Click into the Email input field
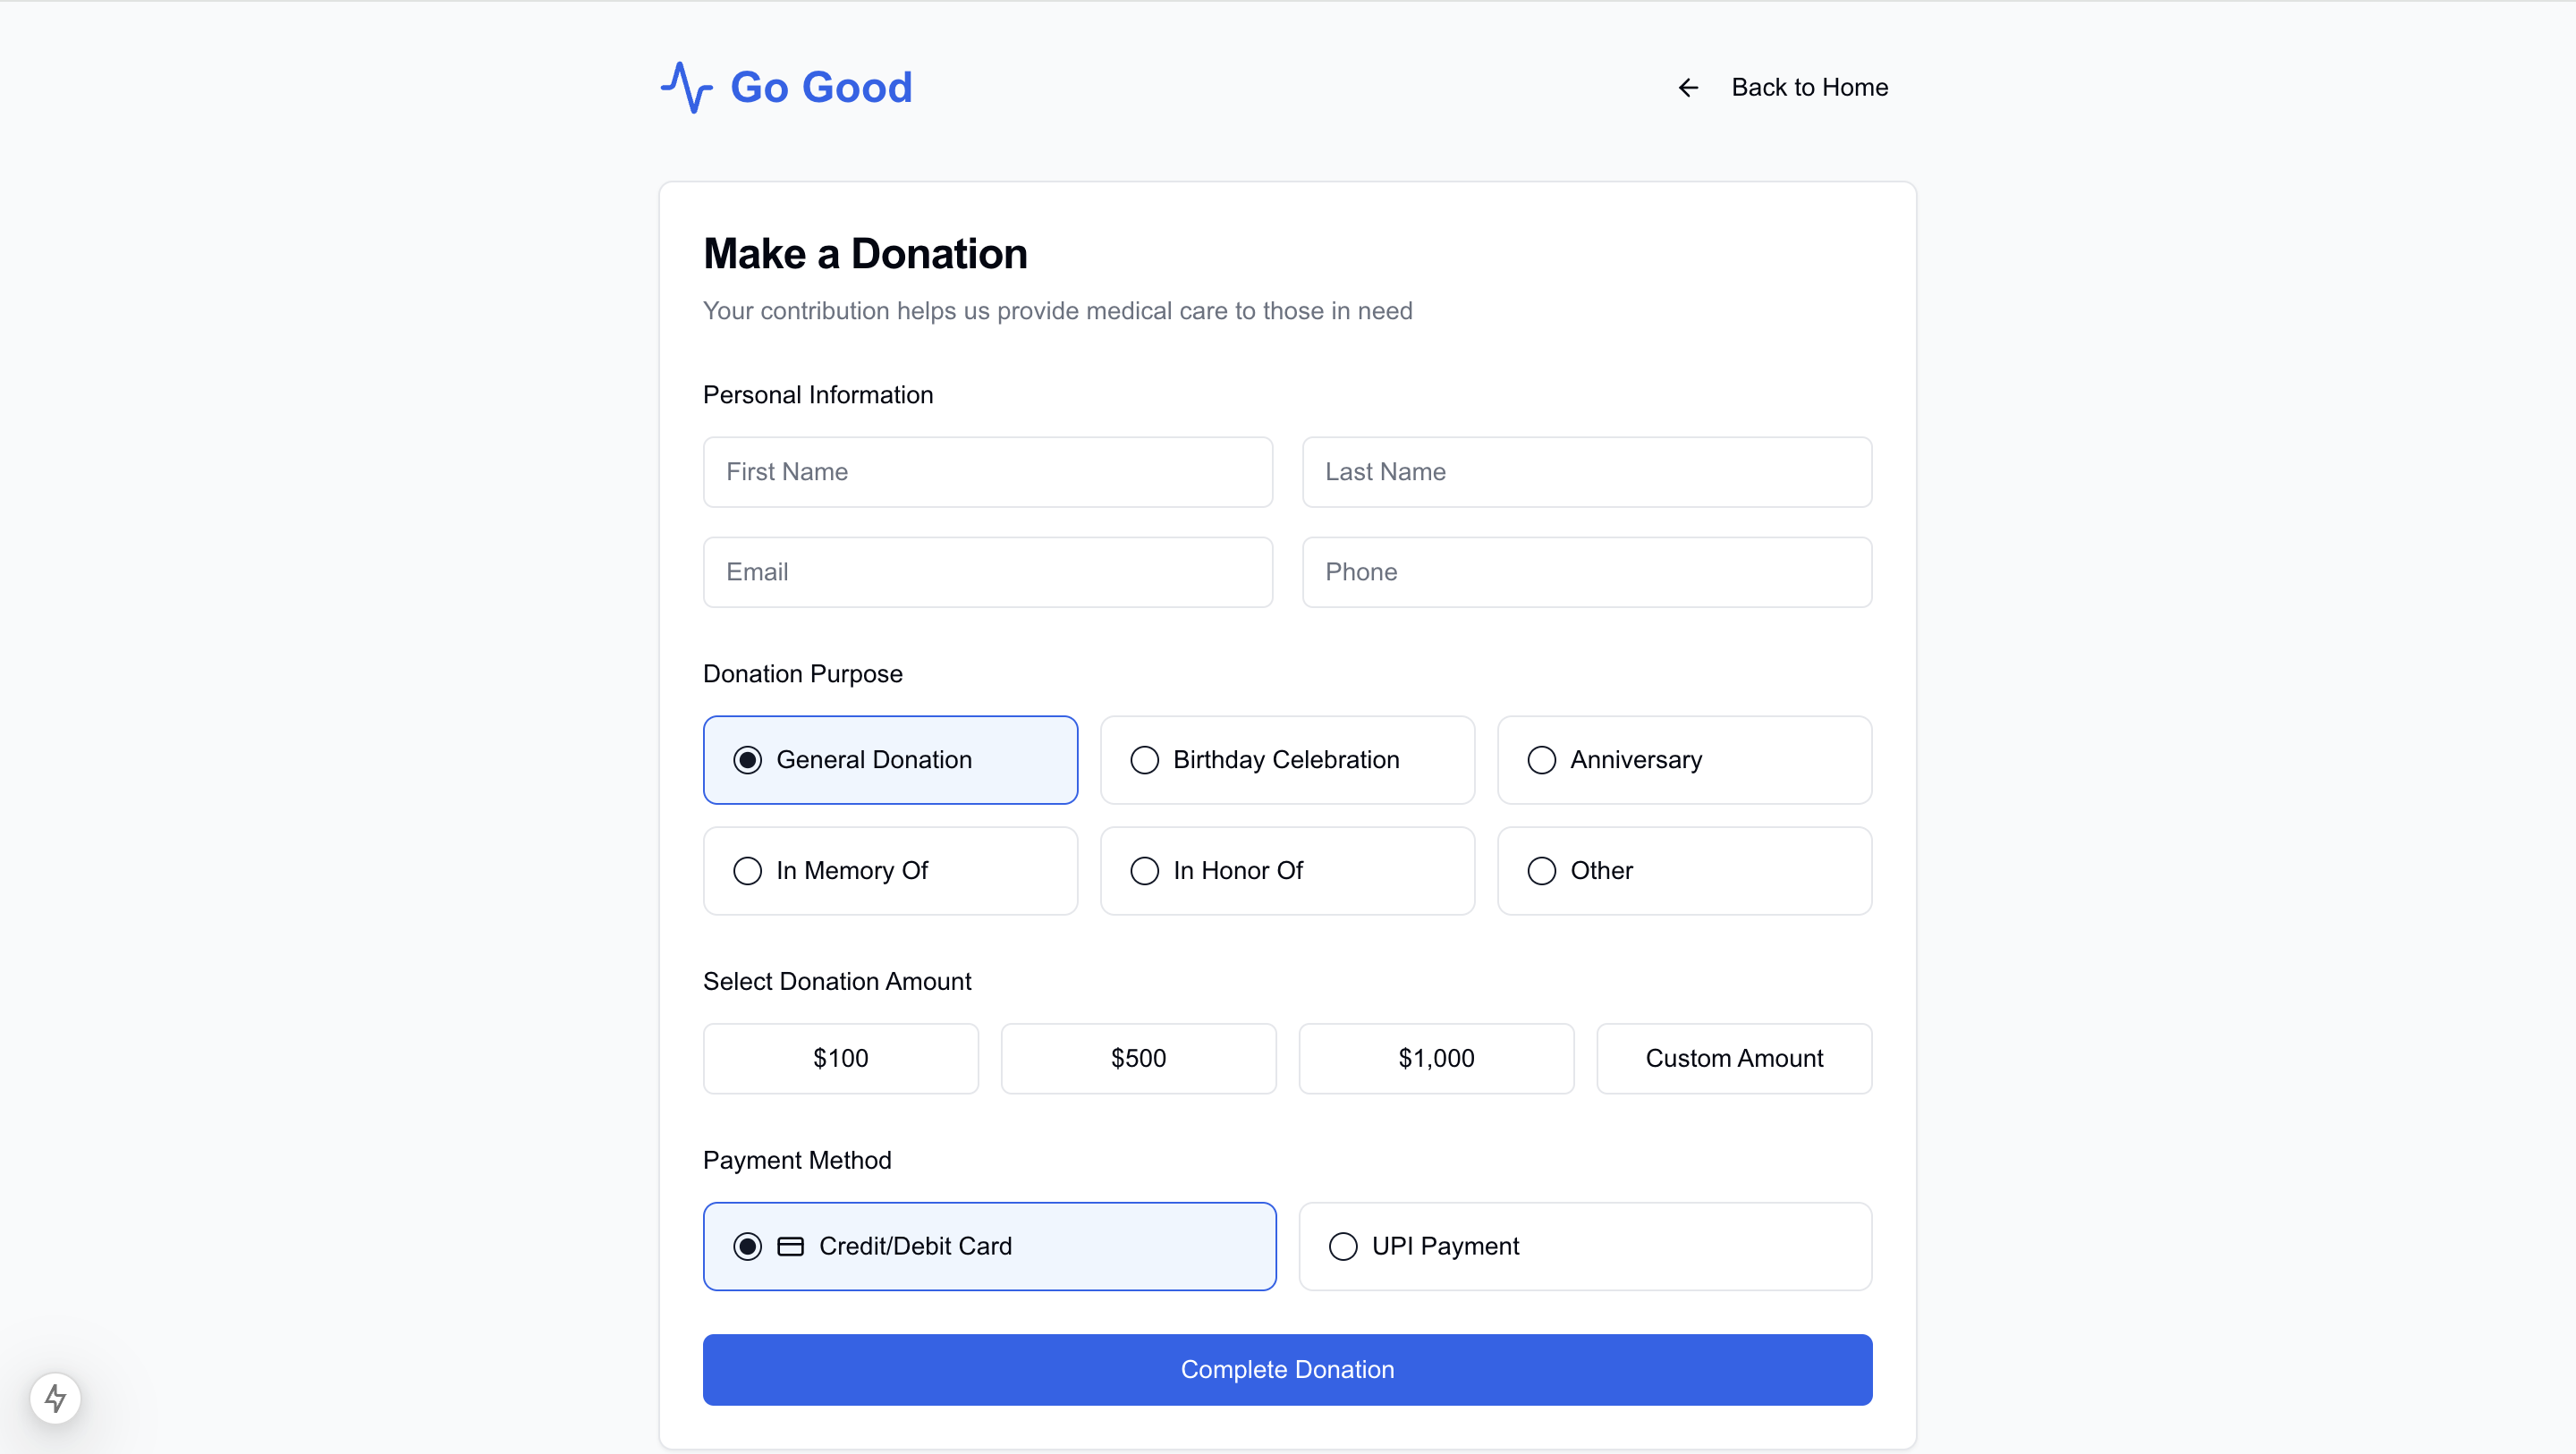The width and height of the screenshot is (2576, 1454). (987, 572)
